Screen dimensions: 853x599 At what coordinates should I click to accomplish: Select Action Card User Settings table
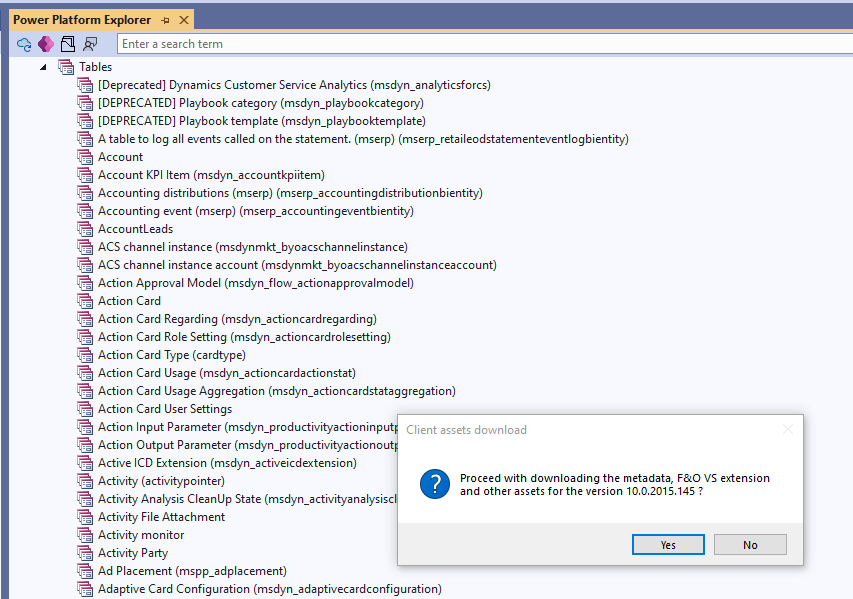165,409
